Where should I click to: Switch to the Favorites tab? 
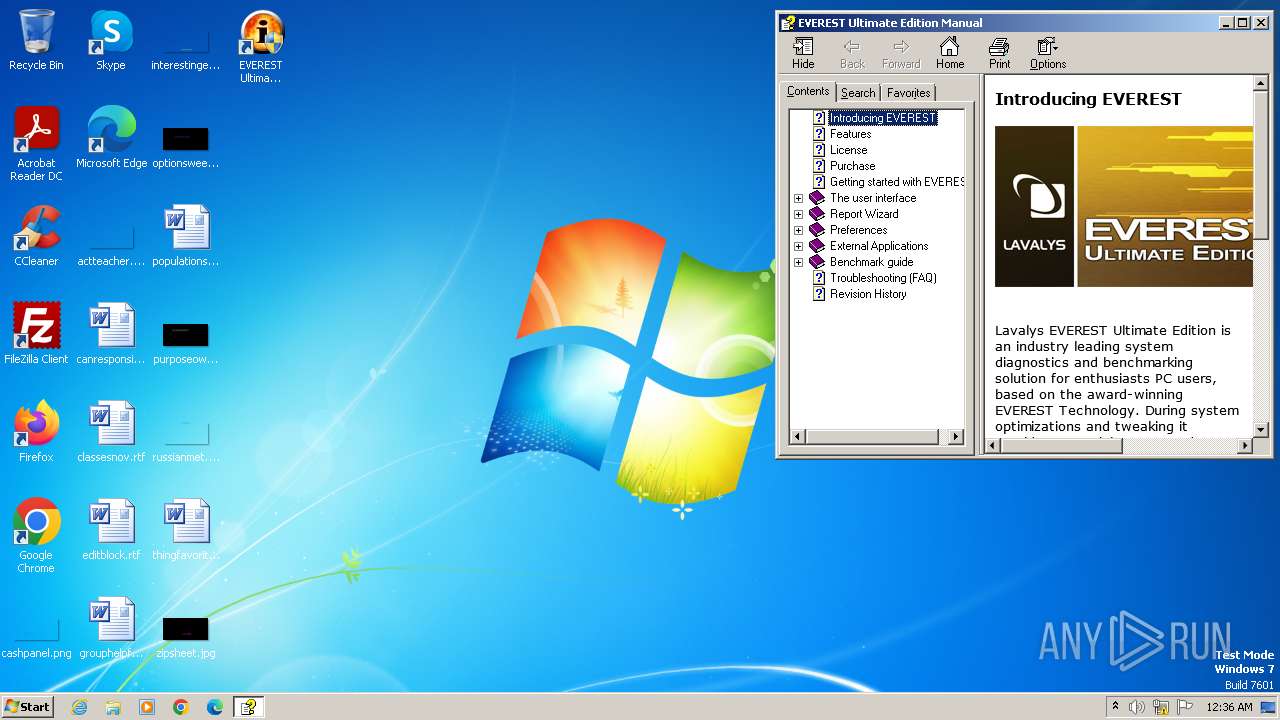pyautogui.click(x=909, y=93)
